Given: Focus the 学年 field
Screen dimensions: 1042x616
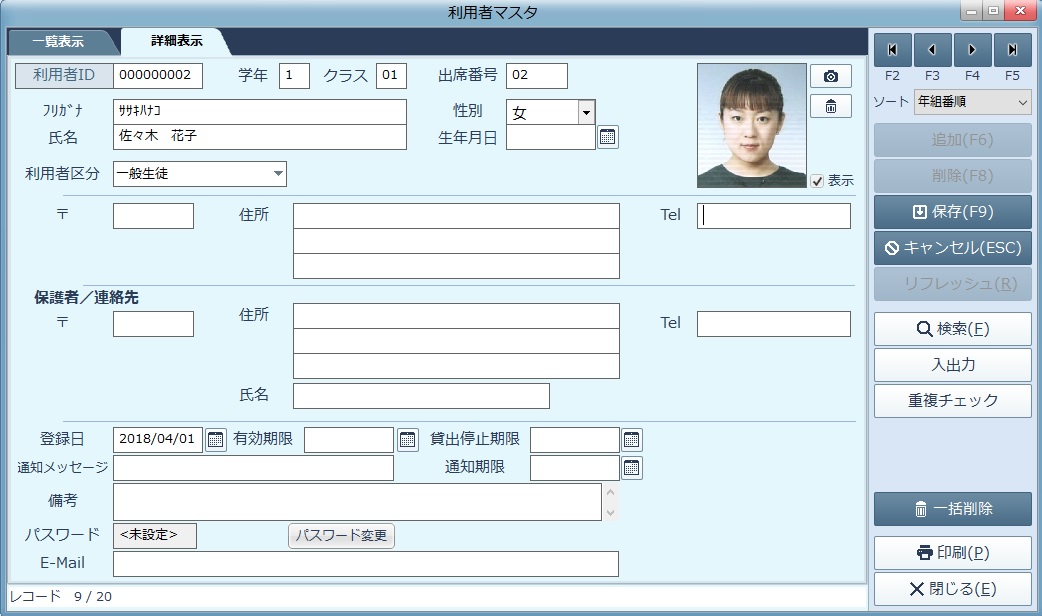Looking at the screenshot, I should point(294,76).
